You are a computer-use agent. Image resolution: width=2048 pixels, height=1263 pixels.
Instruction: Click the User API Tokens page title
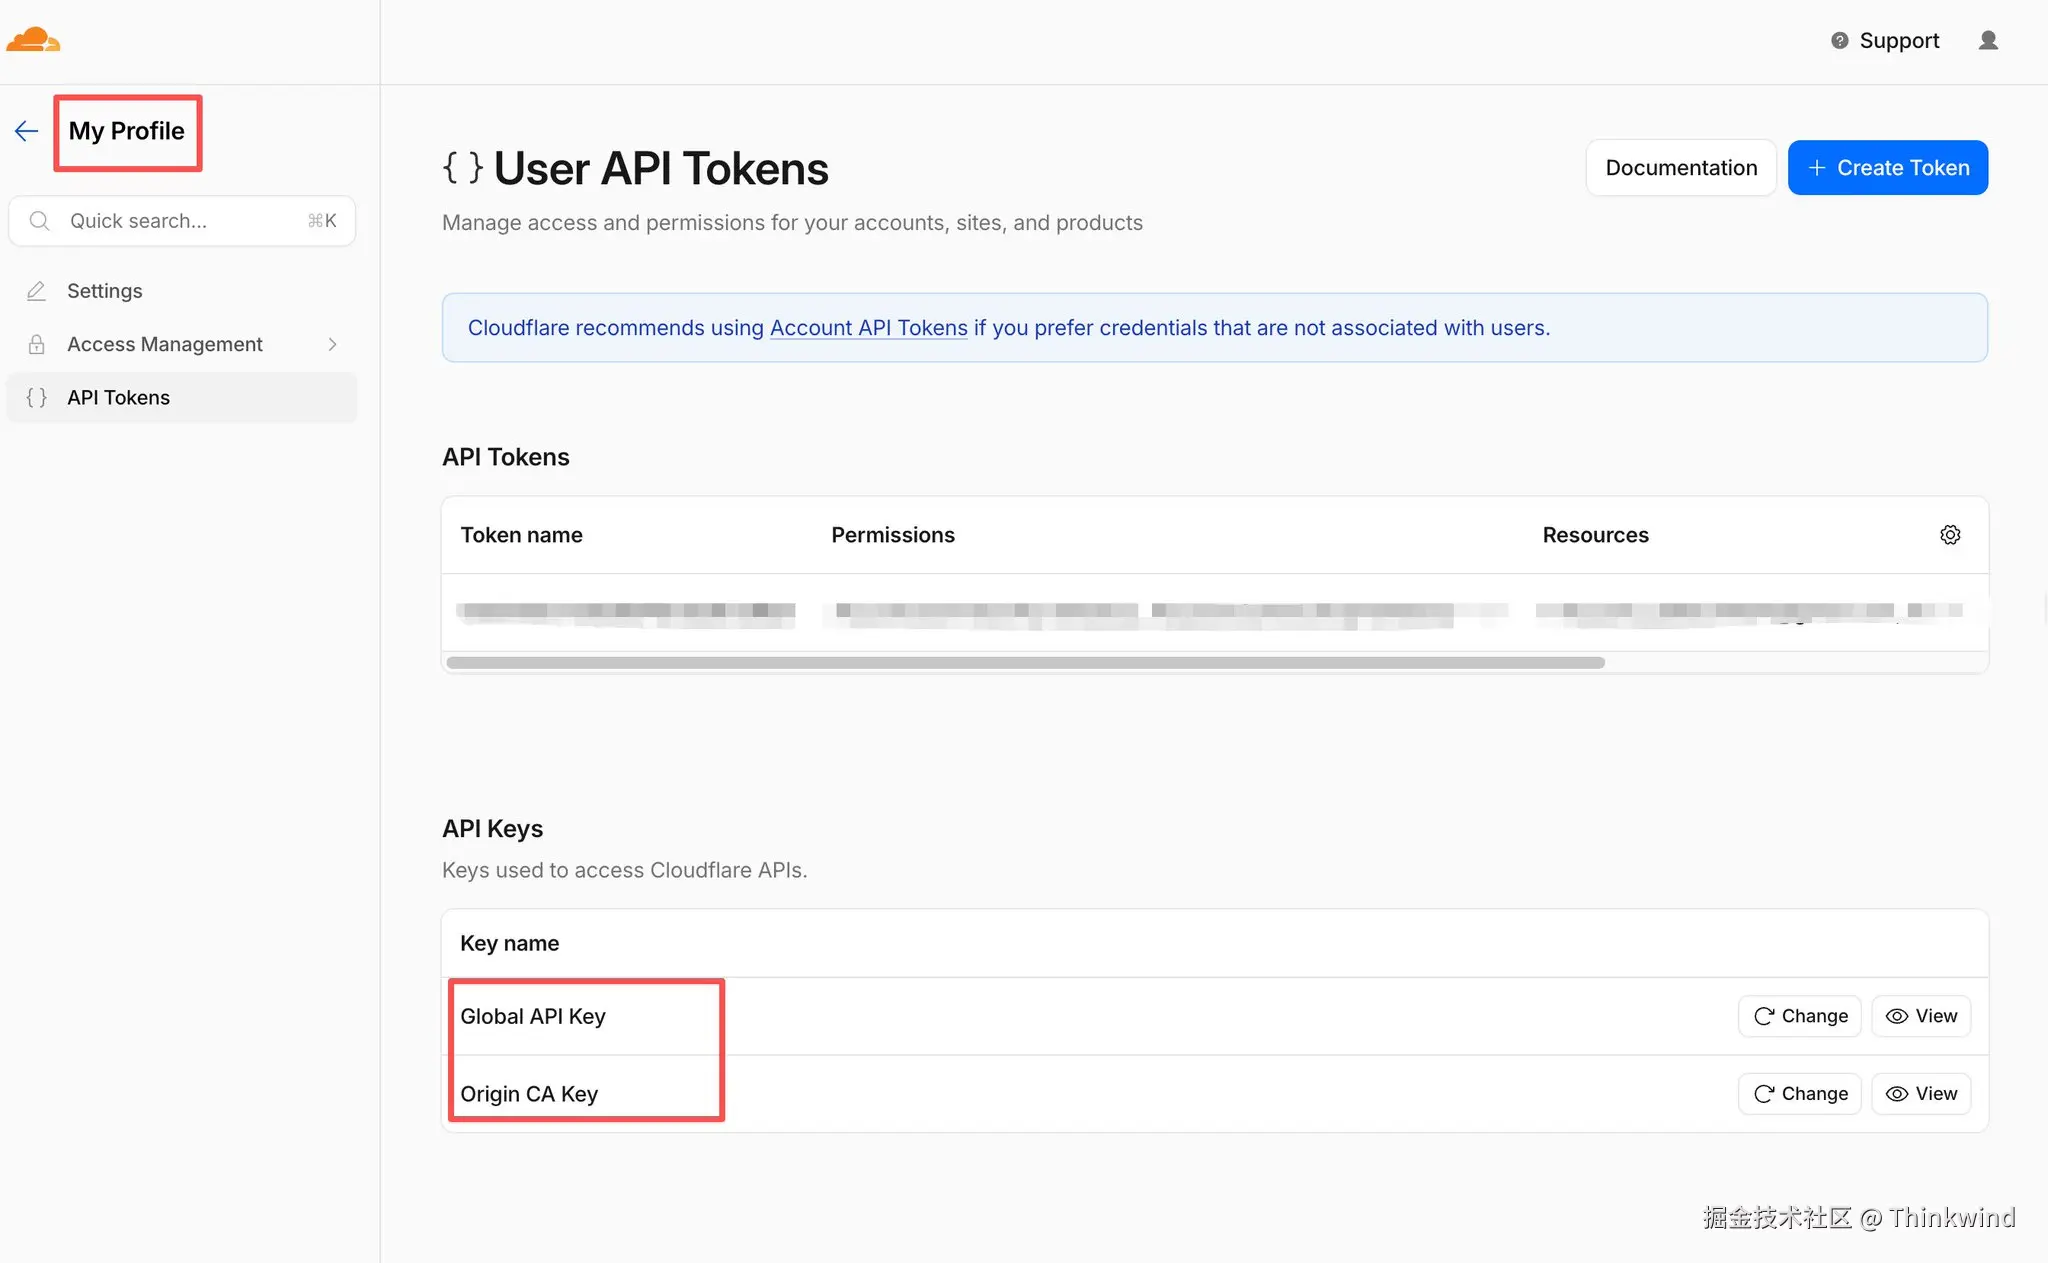click(x=661, y=169)
